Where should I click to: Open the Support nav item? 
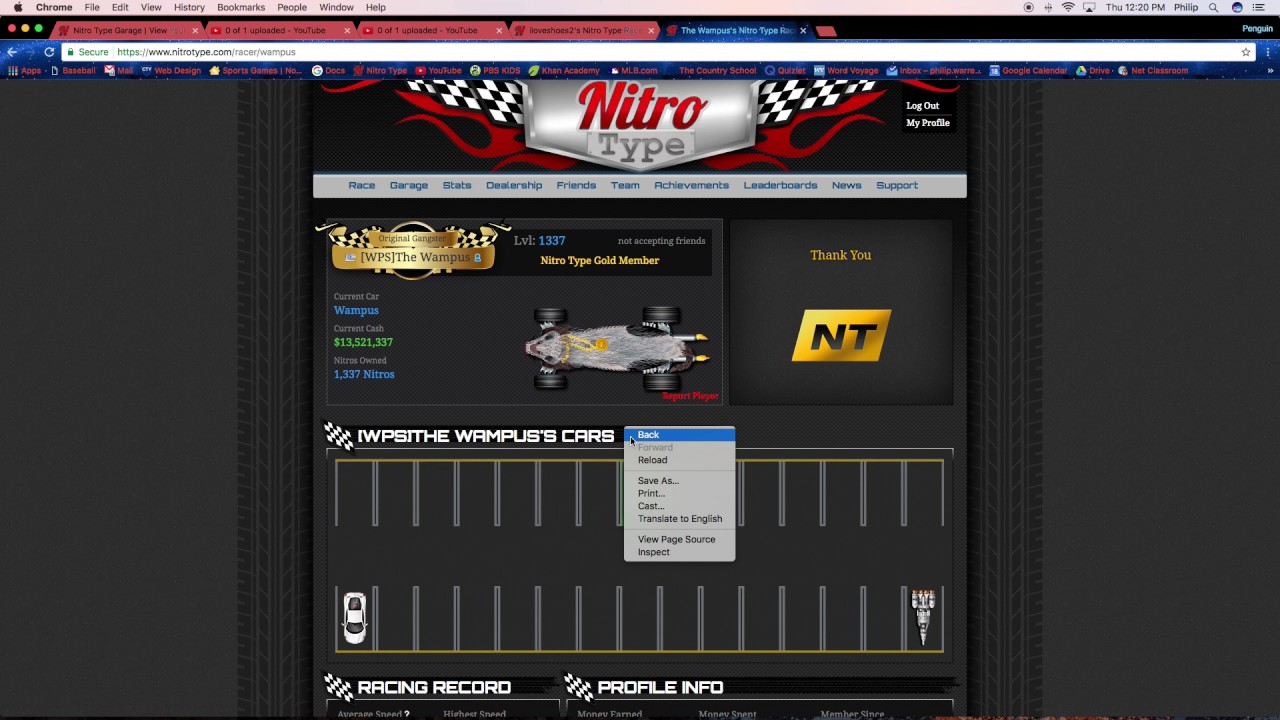point(897,185)
